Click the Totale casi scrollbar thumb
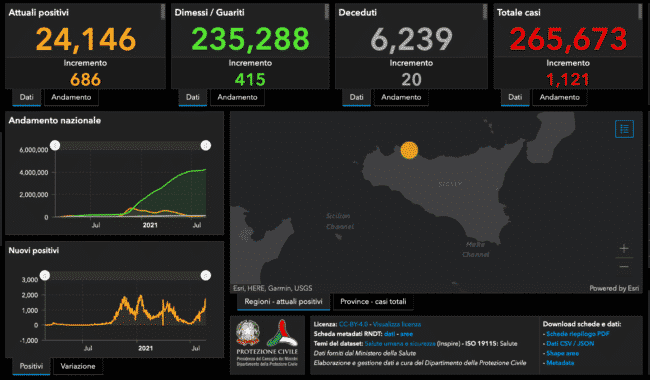The height and width of the screenshot is (380, 650). [640, 12]
